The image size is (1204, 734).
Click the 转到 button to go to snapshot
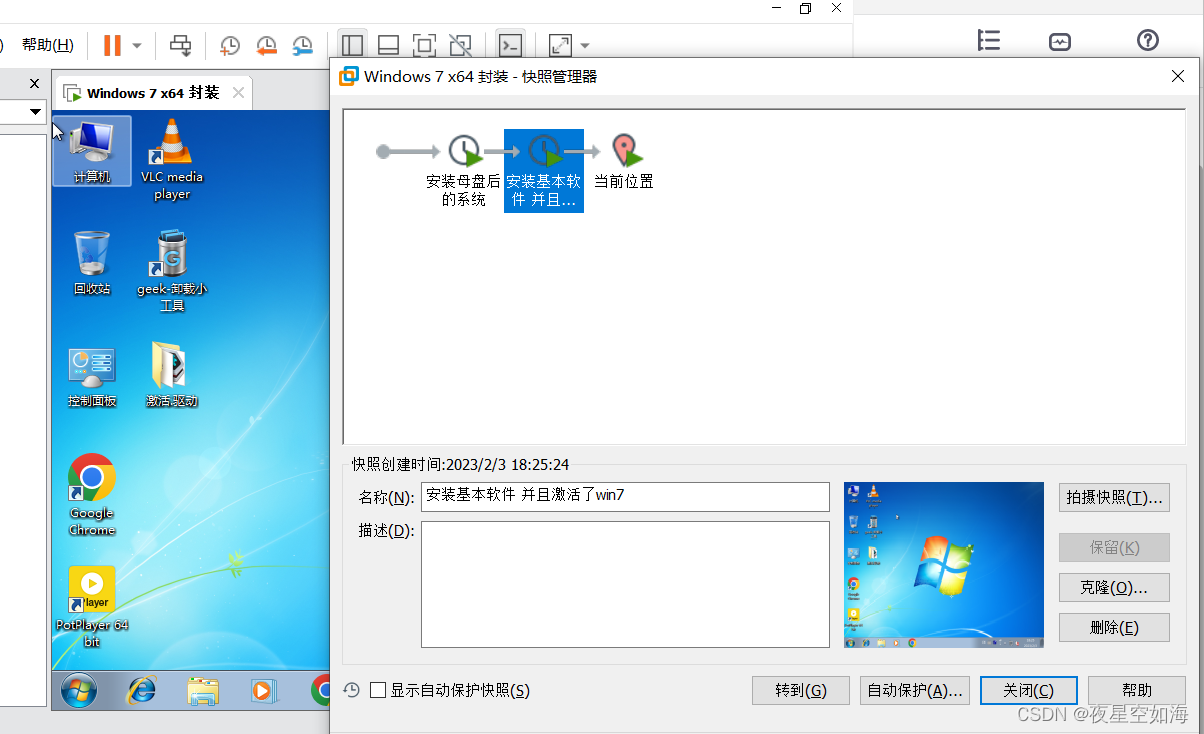point(800,690)
